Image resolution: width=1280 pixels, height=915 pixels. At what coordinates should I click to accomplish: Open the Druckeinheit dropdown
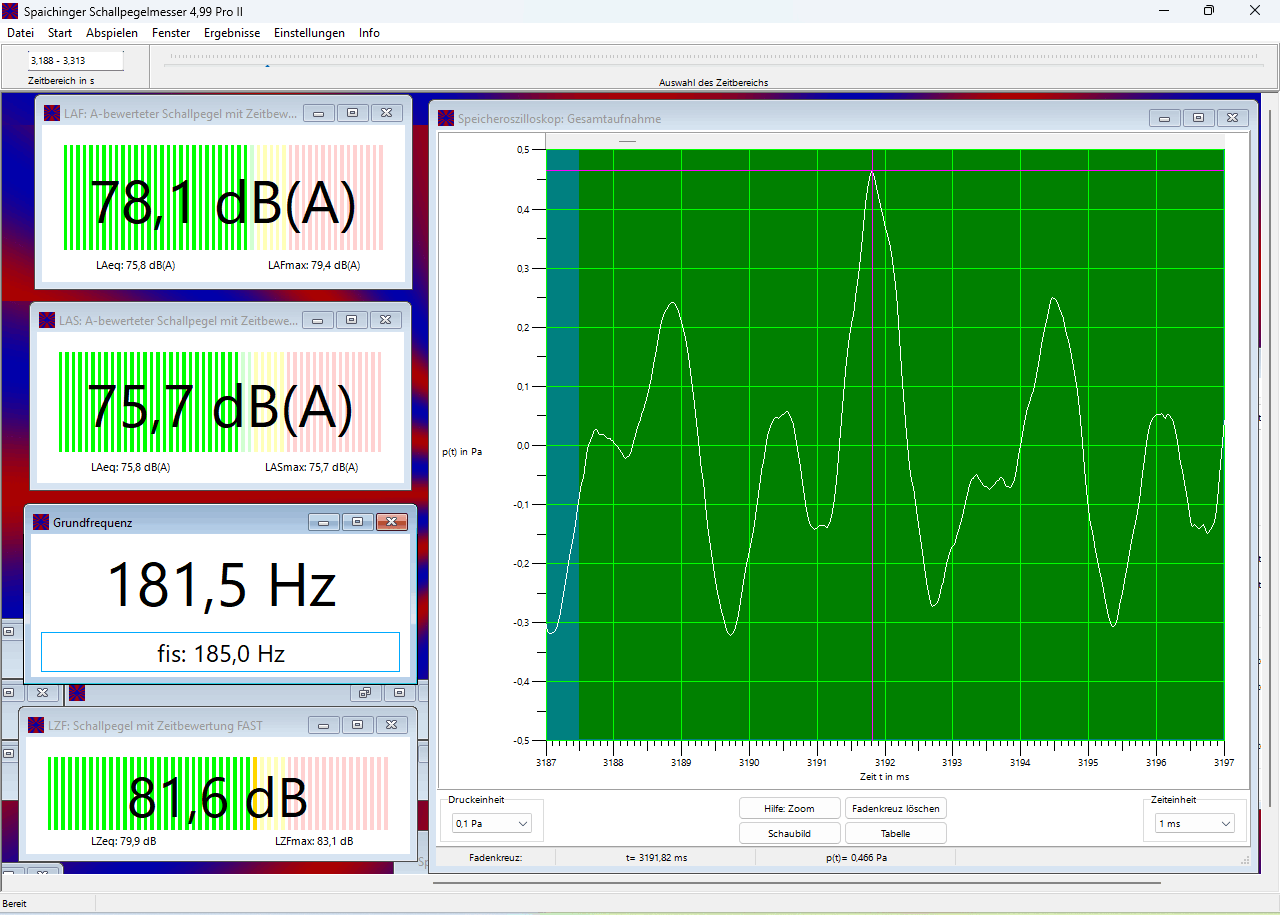tap(492, 824)
